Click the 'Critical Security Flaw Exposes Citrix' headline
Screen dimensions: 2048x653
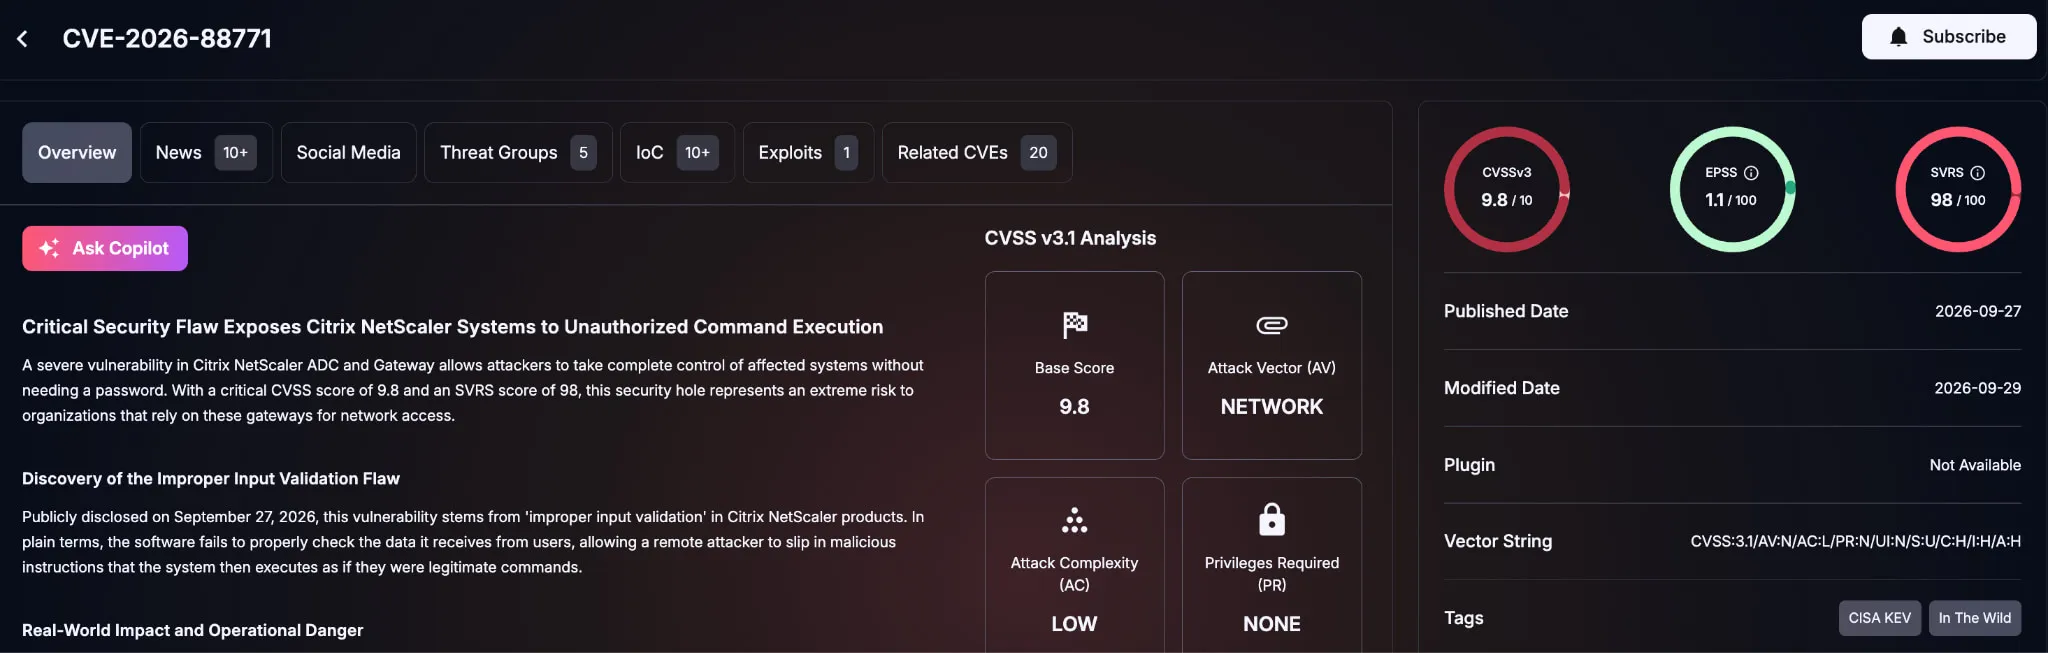coord(453,327)
